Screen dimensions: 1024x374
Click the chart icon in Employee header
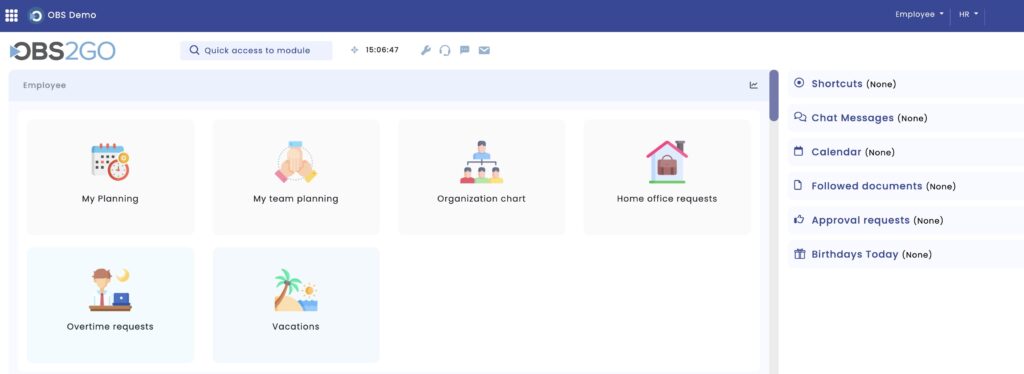pos(754,85)
